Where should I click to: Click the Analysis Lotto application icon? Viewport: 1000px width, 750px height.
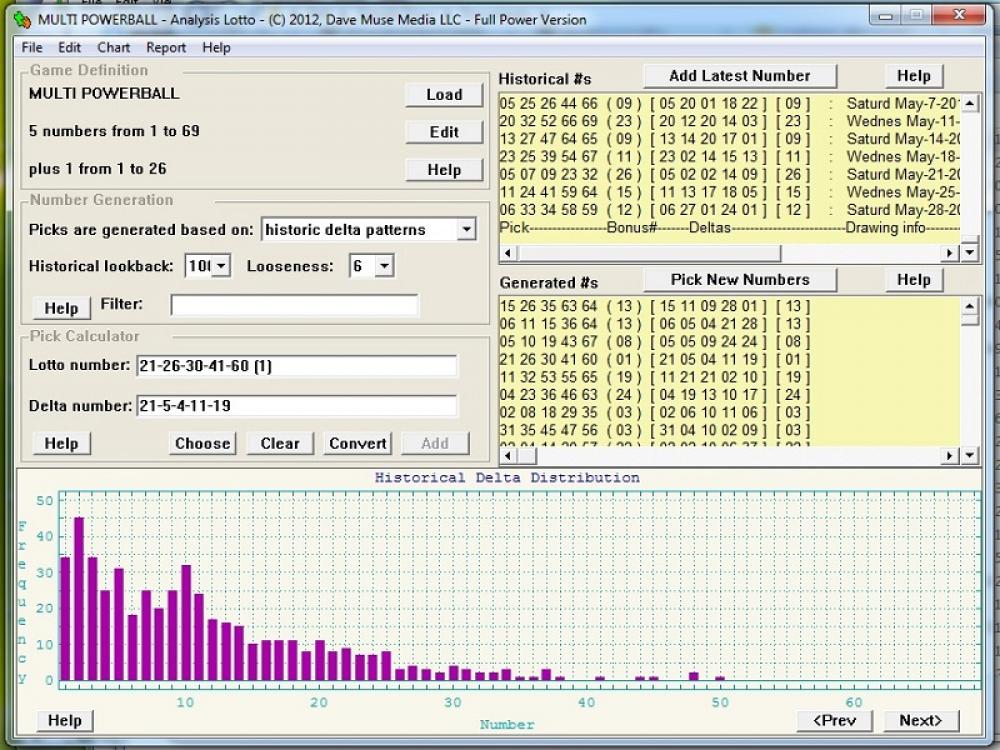tap(22, 18)
